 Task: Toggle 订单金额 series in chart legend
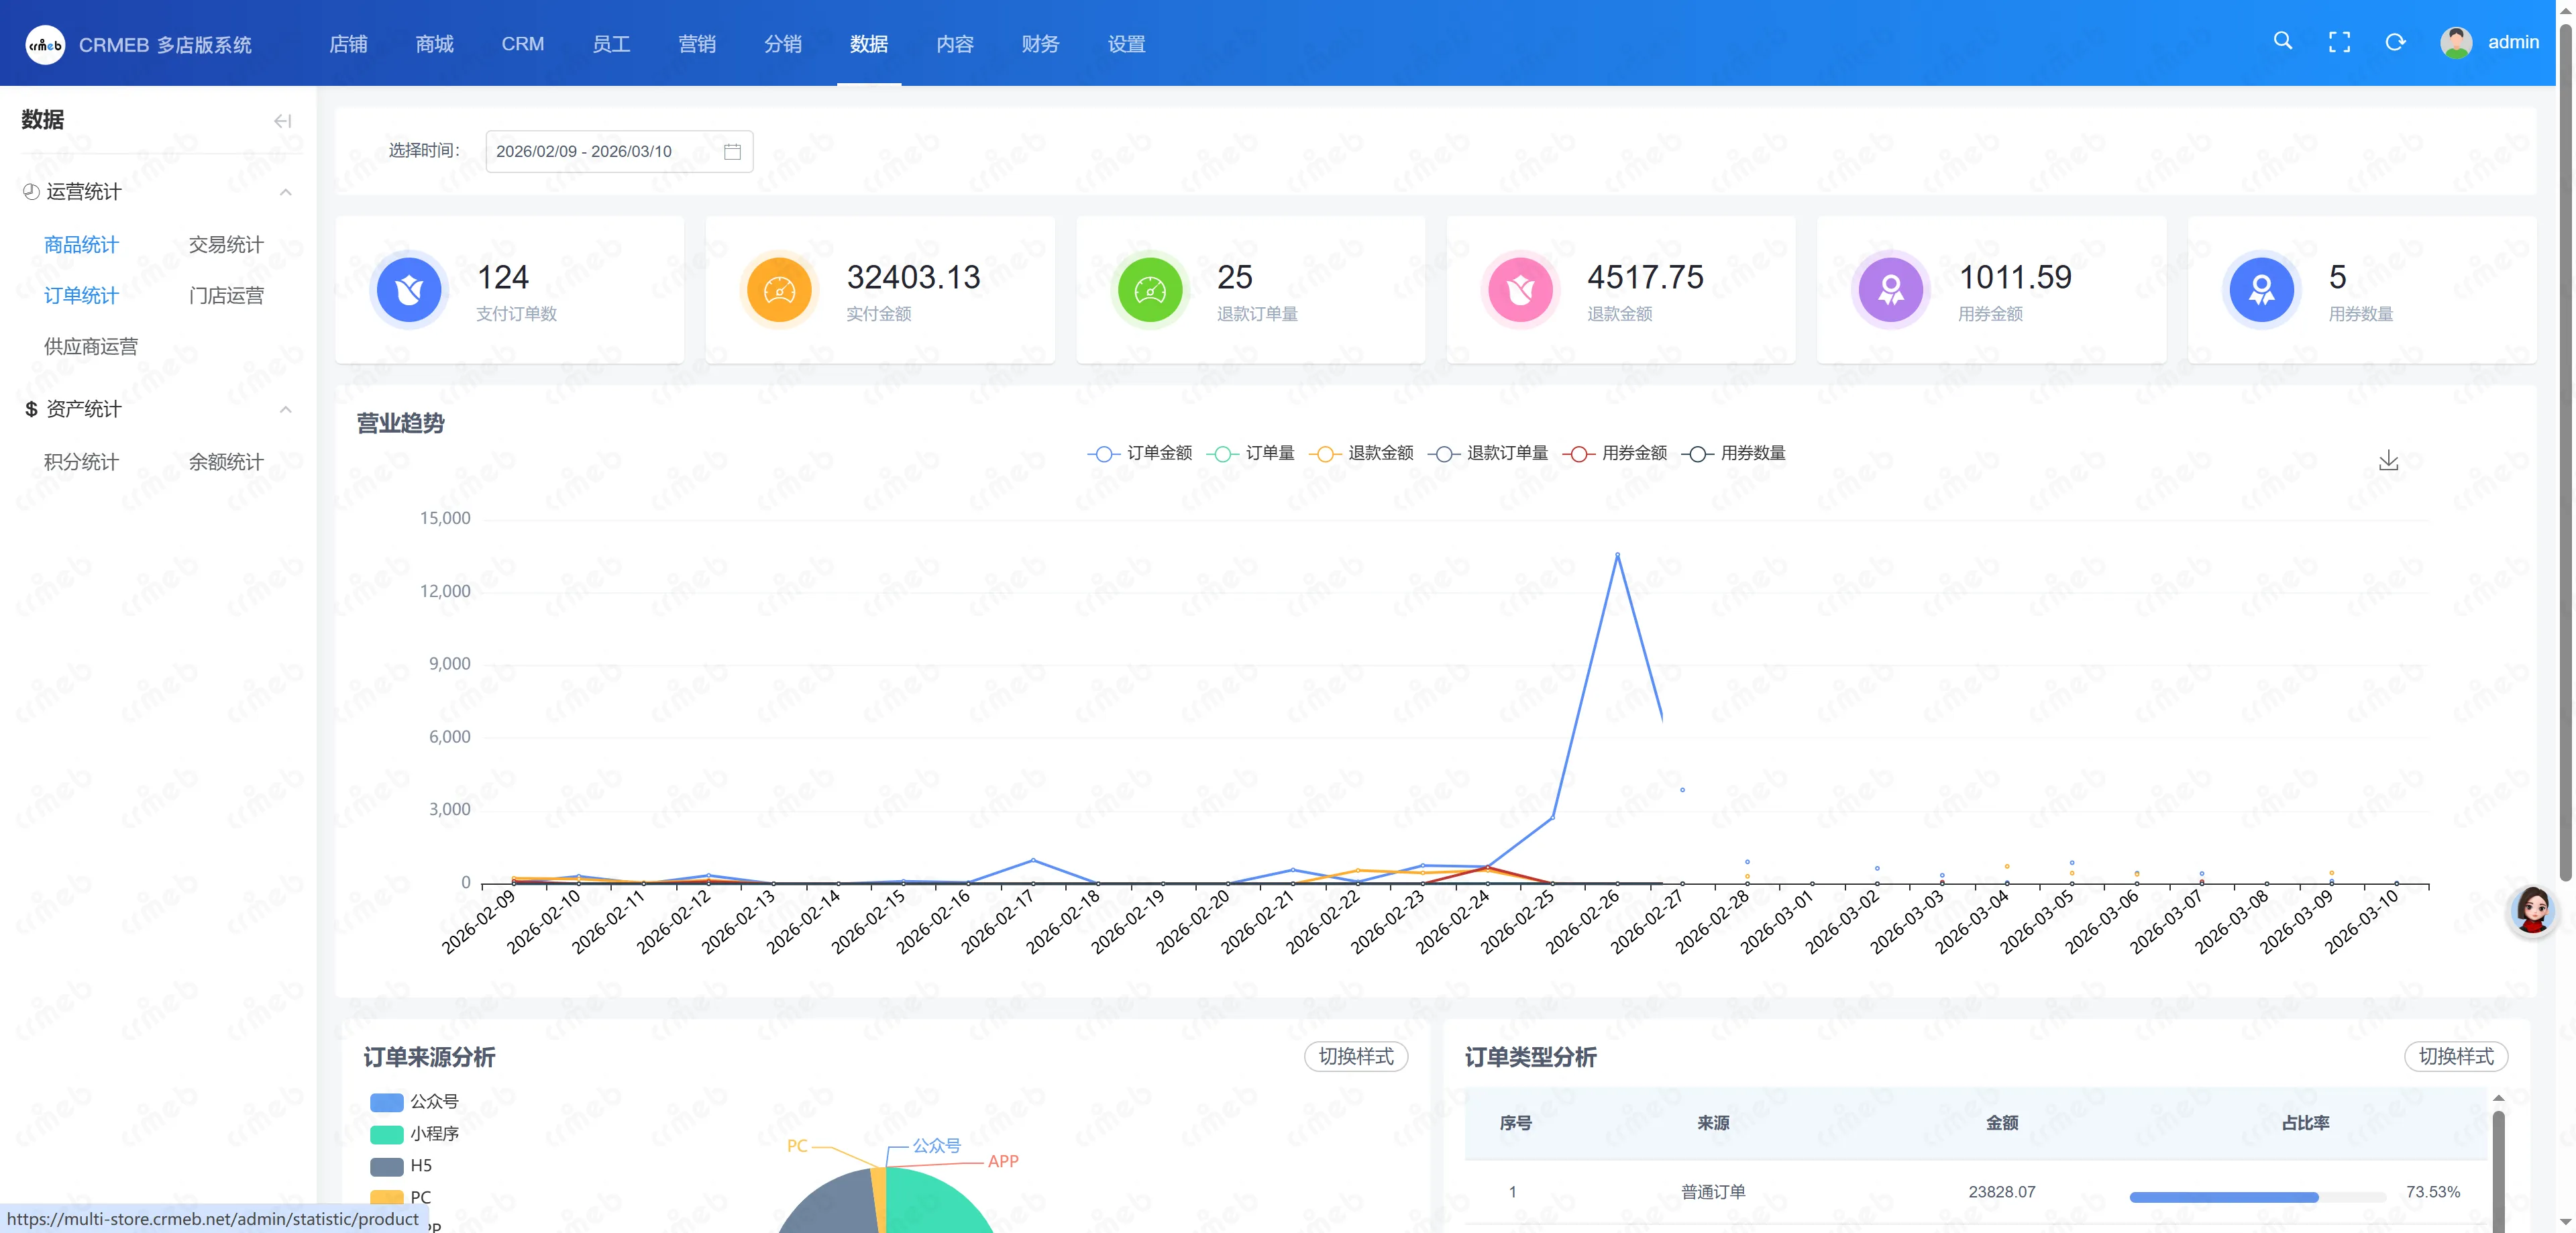point(1140,453)
